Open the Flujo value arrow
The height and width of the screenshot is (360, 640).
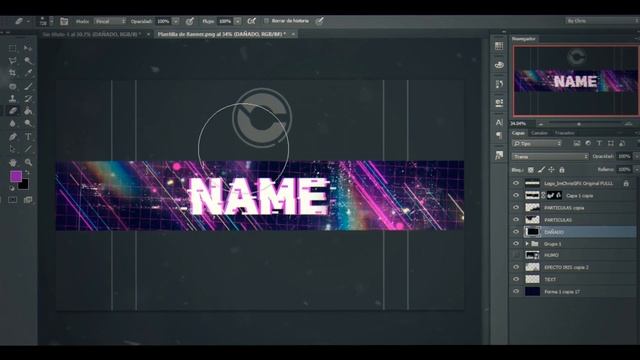coord(238,21)
